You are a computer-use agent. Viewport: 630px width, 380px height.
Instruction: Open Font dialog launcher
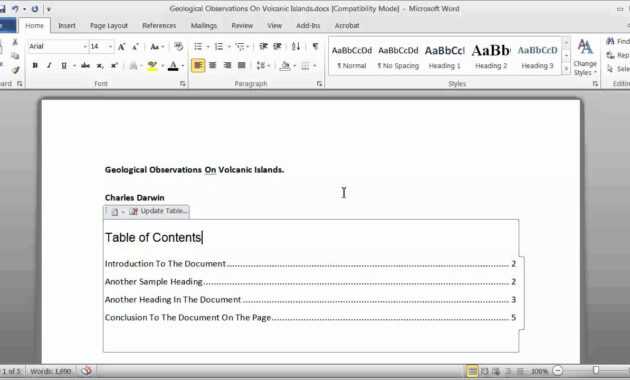tap(183, 84)
